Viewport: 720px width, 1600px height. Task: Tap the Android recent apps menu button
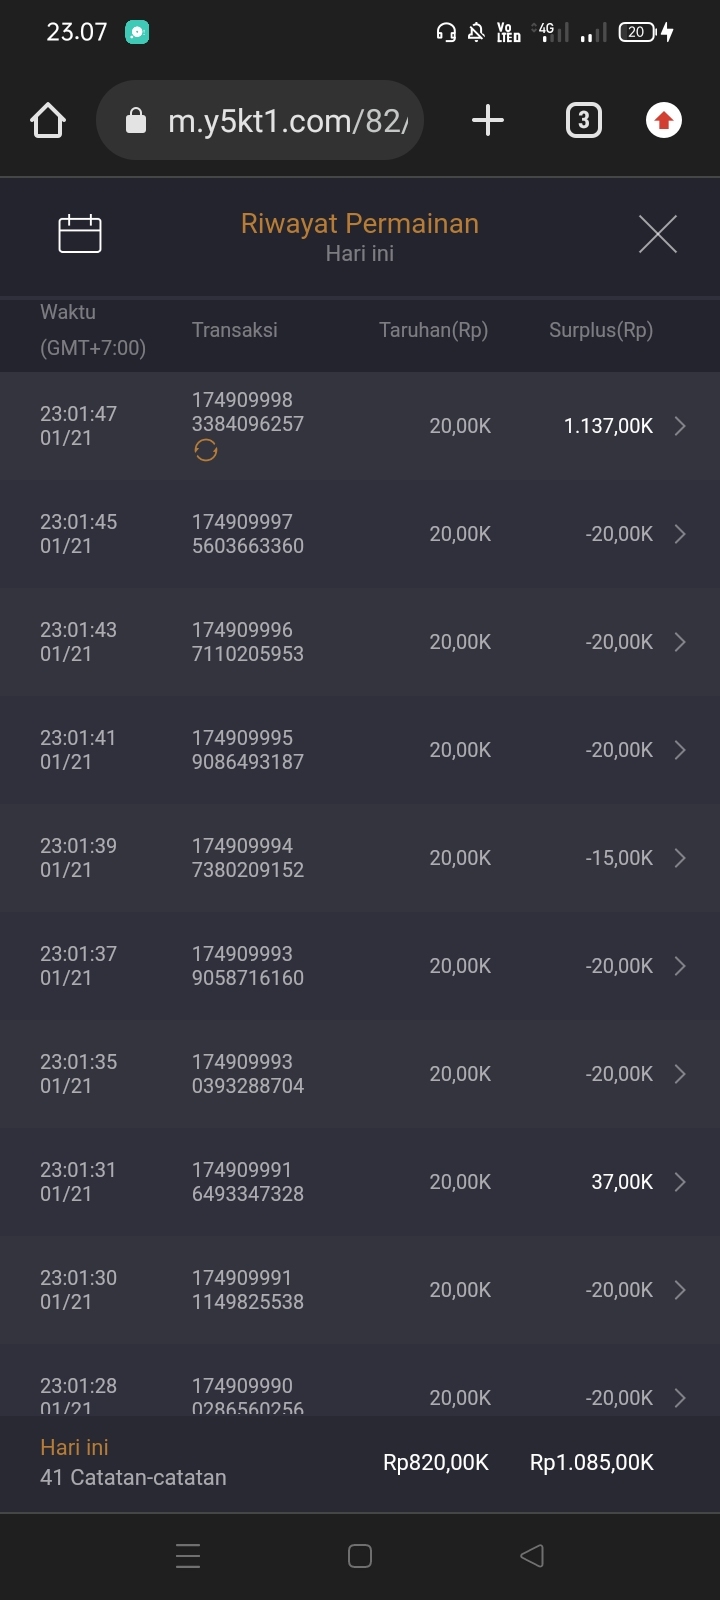pyautogui.click(x=188, y=1556)
